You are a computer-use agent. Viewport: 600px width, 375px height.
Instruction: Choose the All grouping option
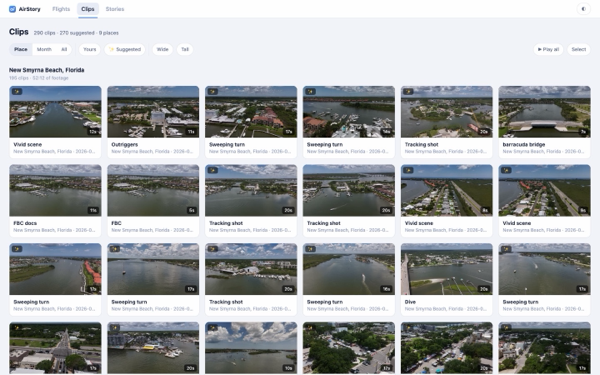(64, 49)
